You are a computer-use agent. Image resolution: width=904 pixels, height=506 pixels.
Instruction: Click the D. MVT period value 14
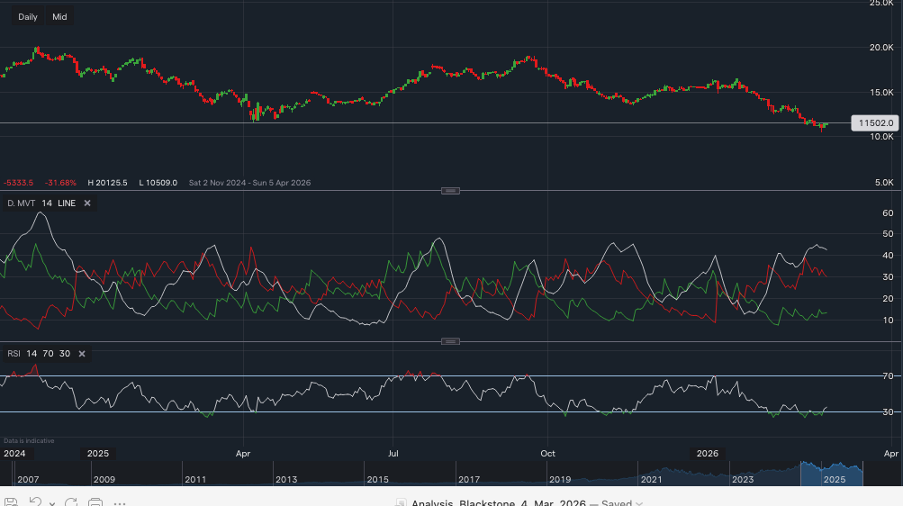47,203
